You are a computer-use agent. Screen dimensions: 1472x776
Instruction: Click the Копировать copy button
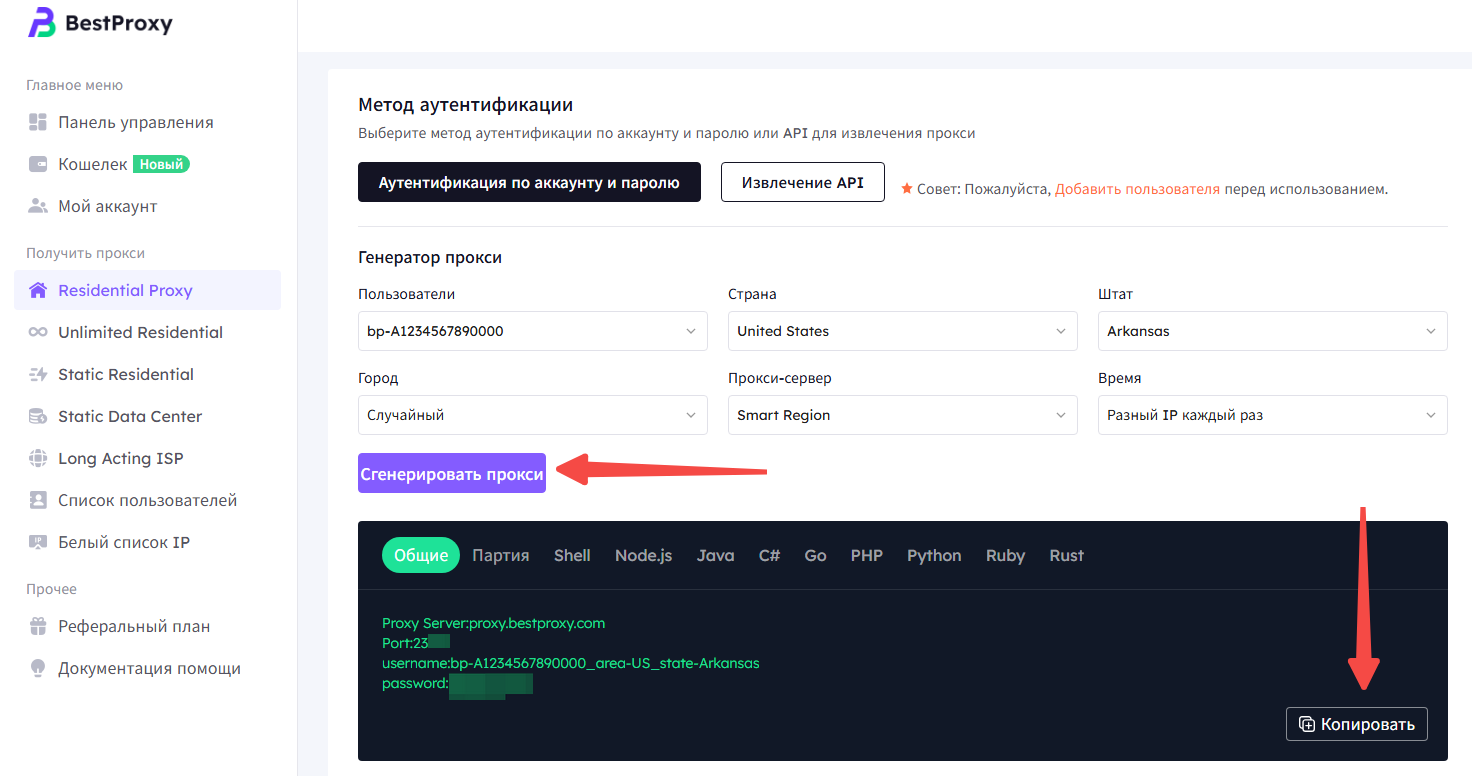pos(1356,724)
